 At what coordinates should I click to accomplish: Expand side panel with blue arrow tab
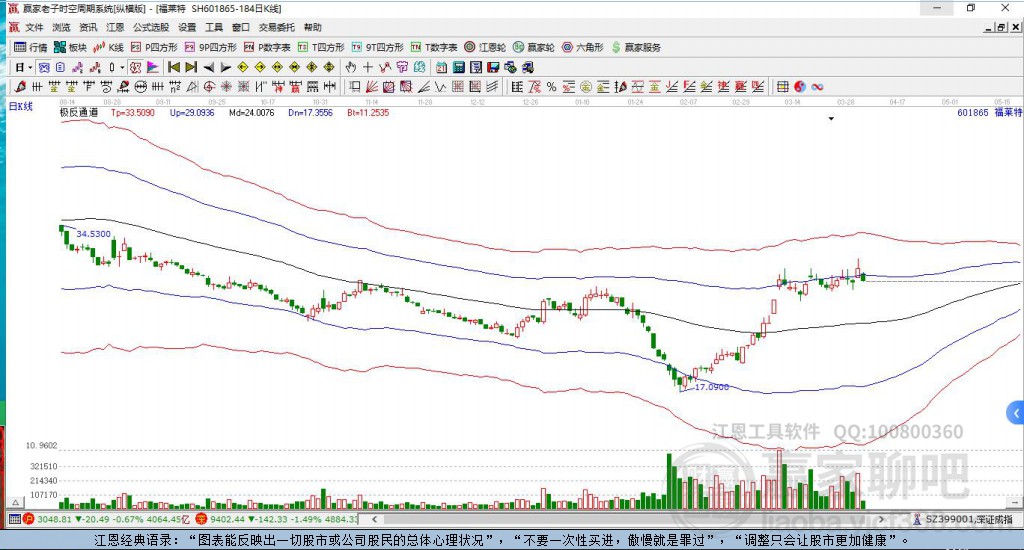(1016, 413)
